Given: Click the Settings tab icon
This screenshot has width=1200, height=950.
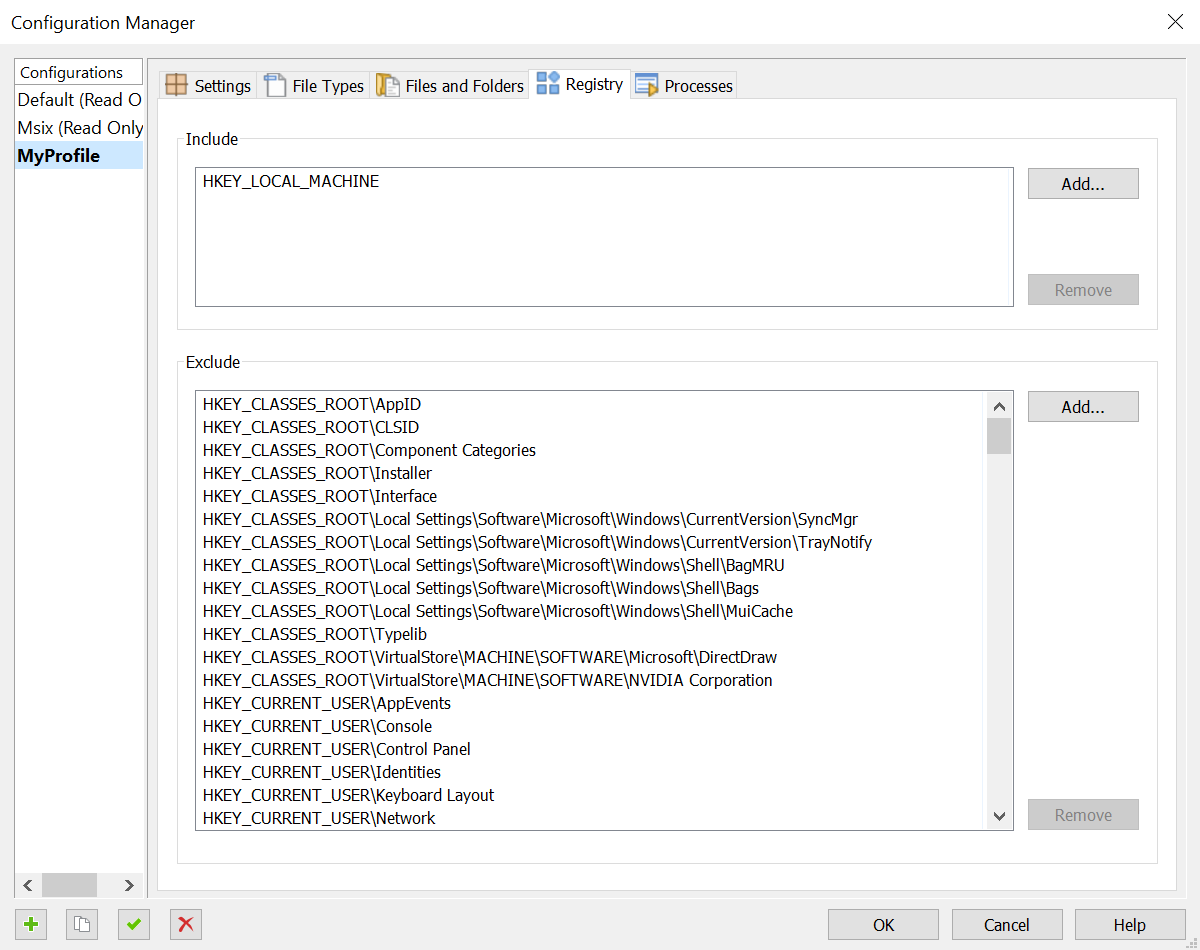Looking at the screenshot, I should click(176, 85).
